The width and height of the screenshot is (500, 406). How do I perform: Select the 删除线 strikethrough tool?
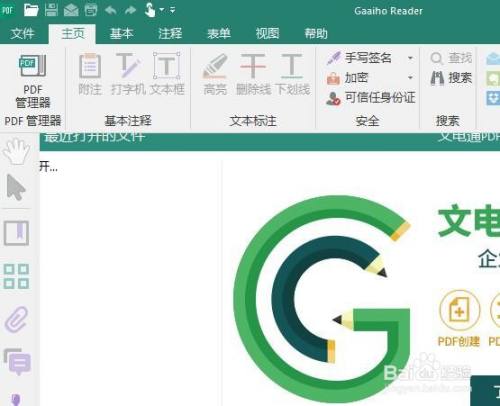click(253, 74)
